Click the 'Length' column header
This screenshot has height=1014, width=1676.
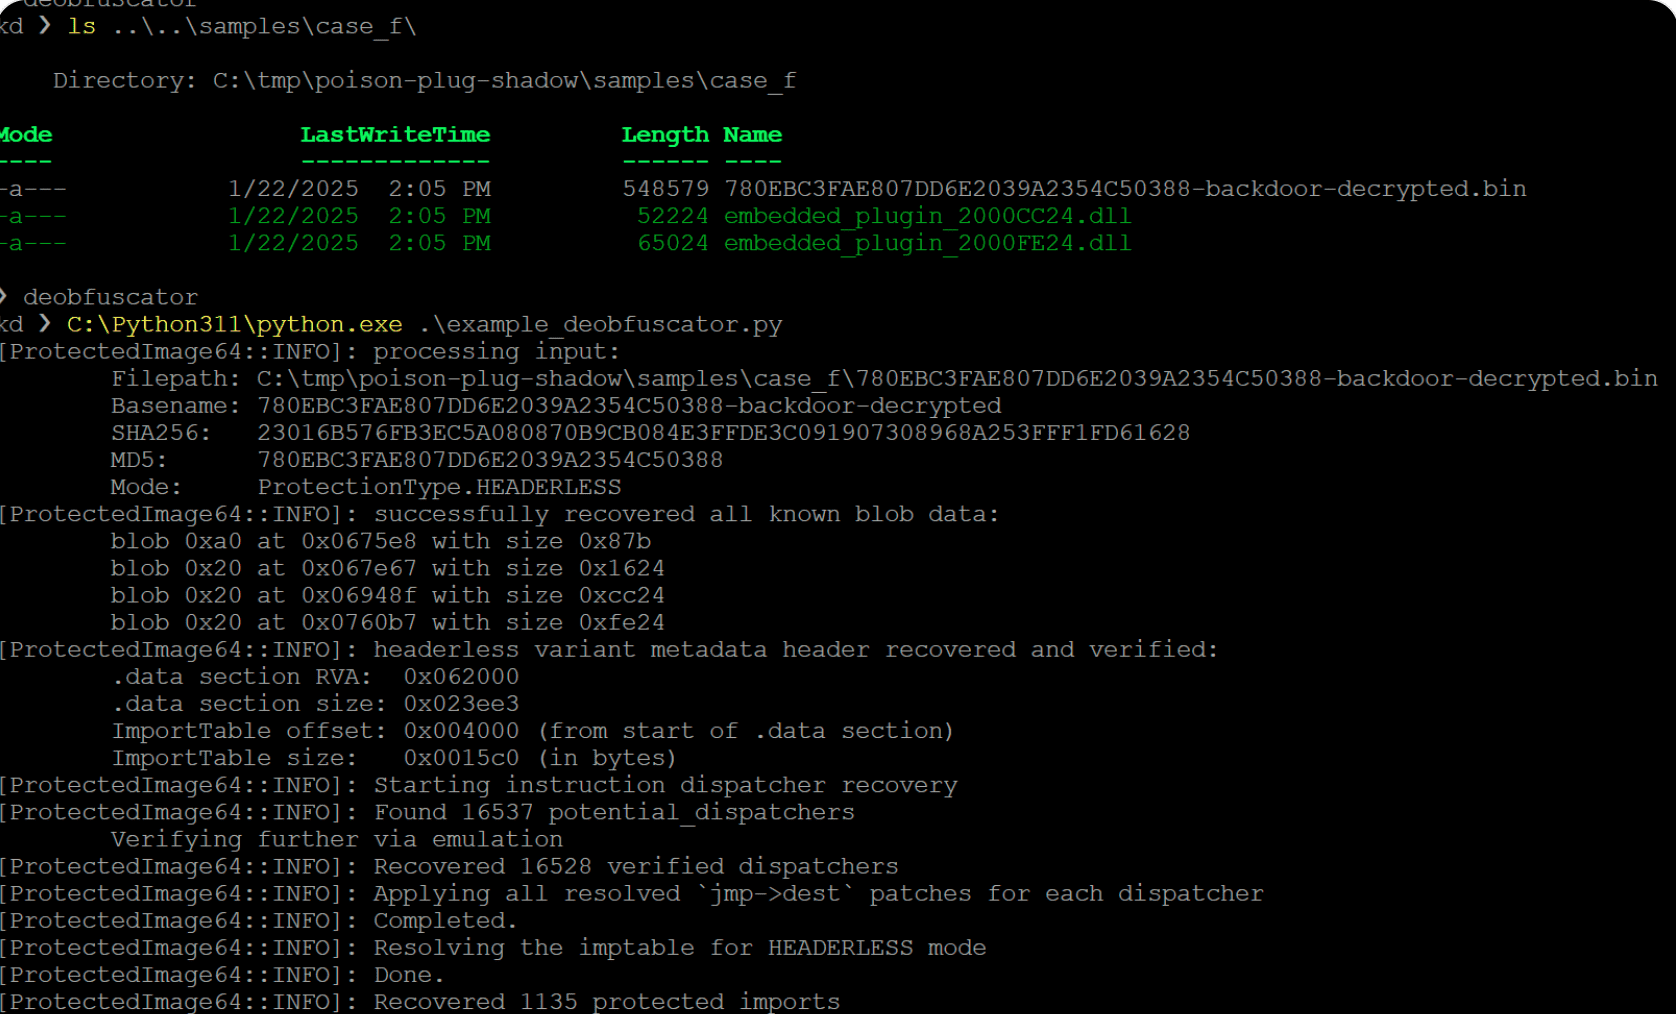pyautogui.click(x=665, y=135)
